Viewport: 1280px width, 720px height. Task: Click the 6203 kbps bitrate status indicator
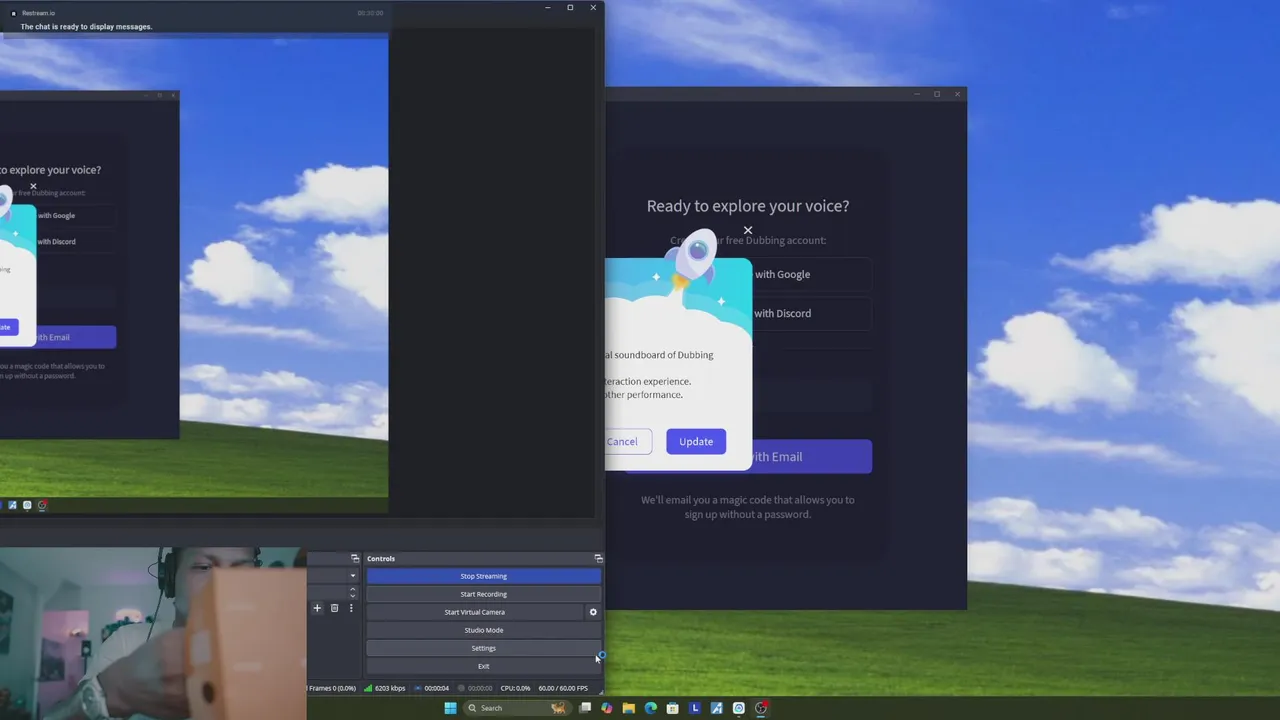point(385,688)
